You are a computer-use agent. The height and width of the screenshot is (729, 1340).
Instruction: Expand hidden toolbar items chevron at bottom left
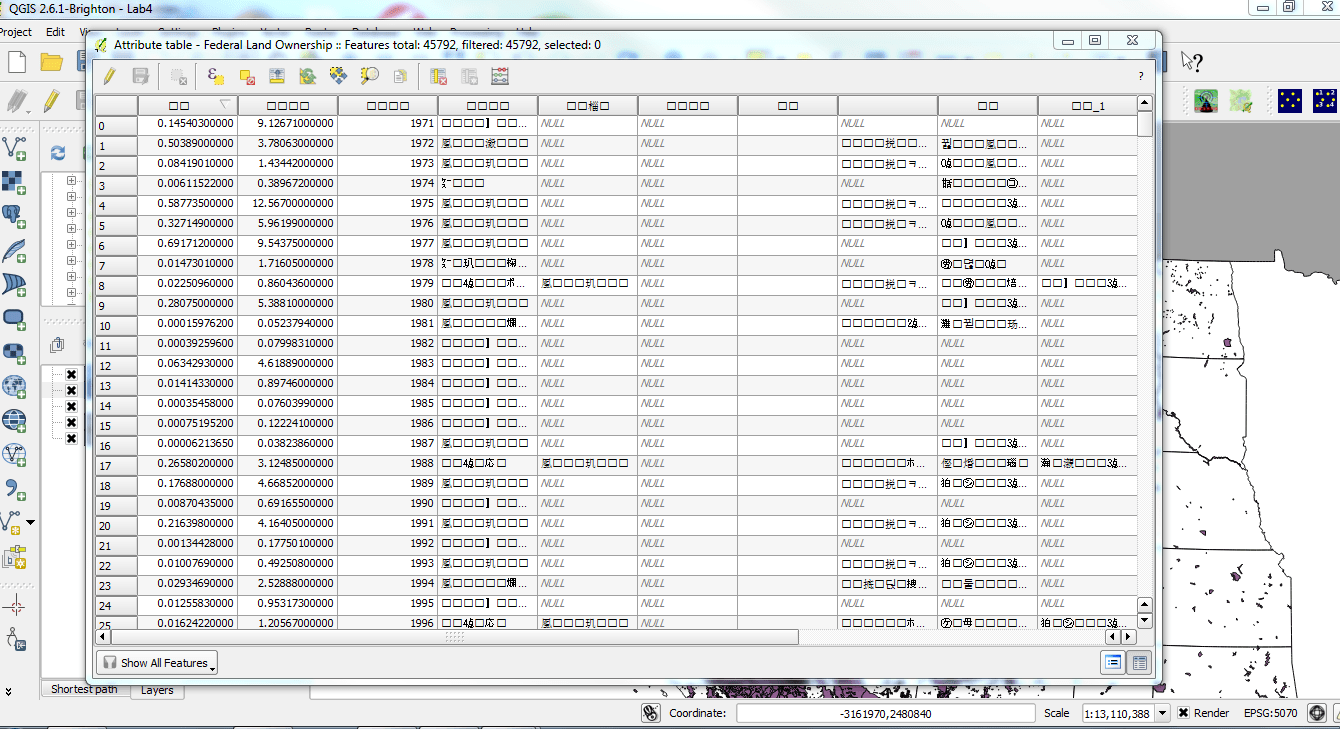pos(9,690)
